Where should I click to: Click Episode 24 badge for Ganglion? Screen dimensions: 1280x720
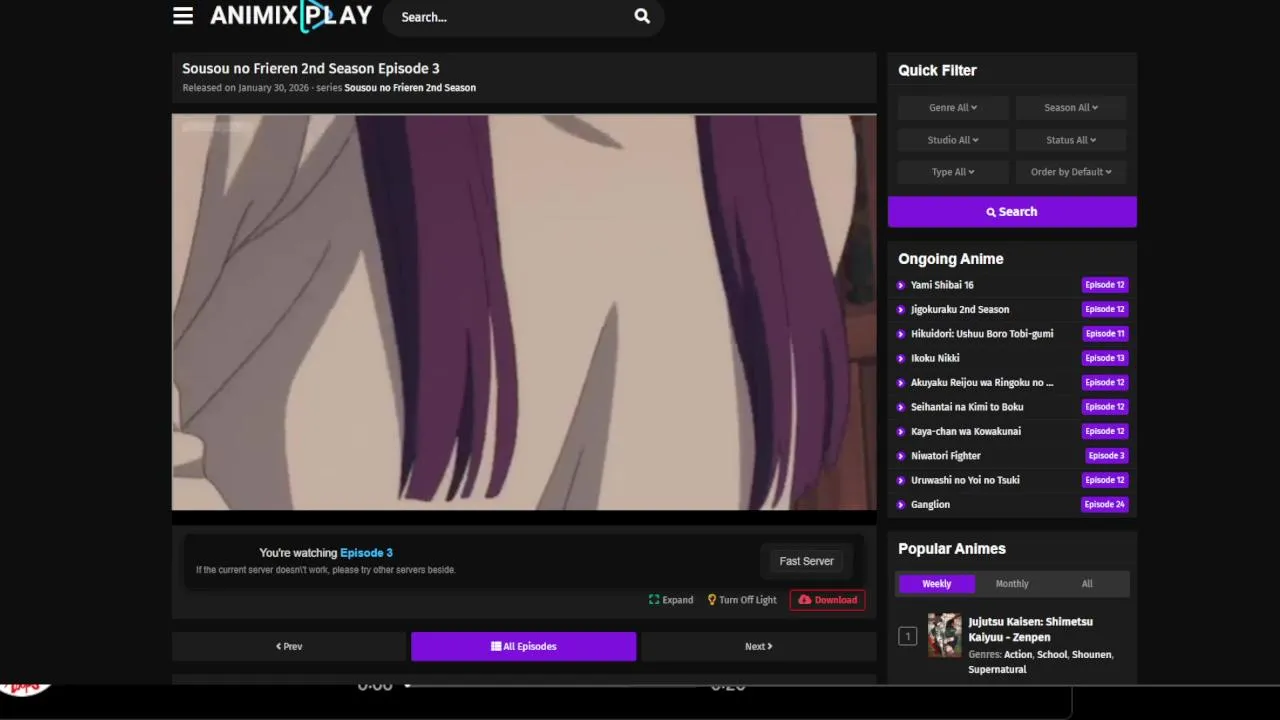(x=1105, y=505)
